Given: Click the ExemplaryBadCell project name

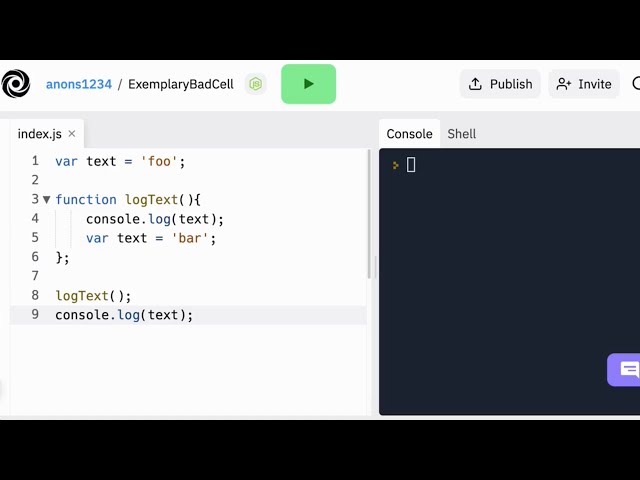Looking at the screenshot, I should coord(181,84).
